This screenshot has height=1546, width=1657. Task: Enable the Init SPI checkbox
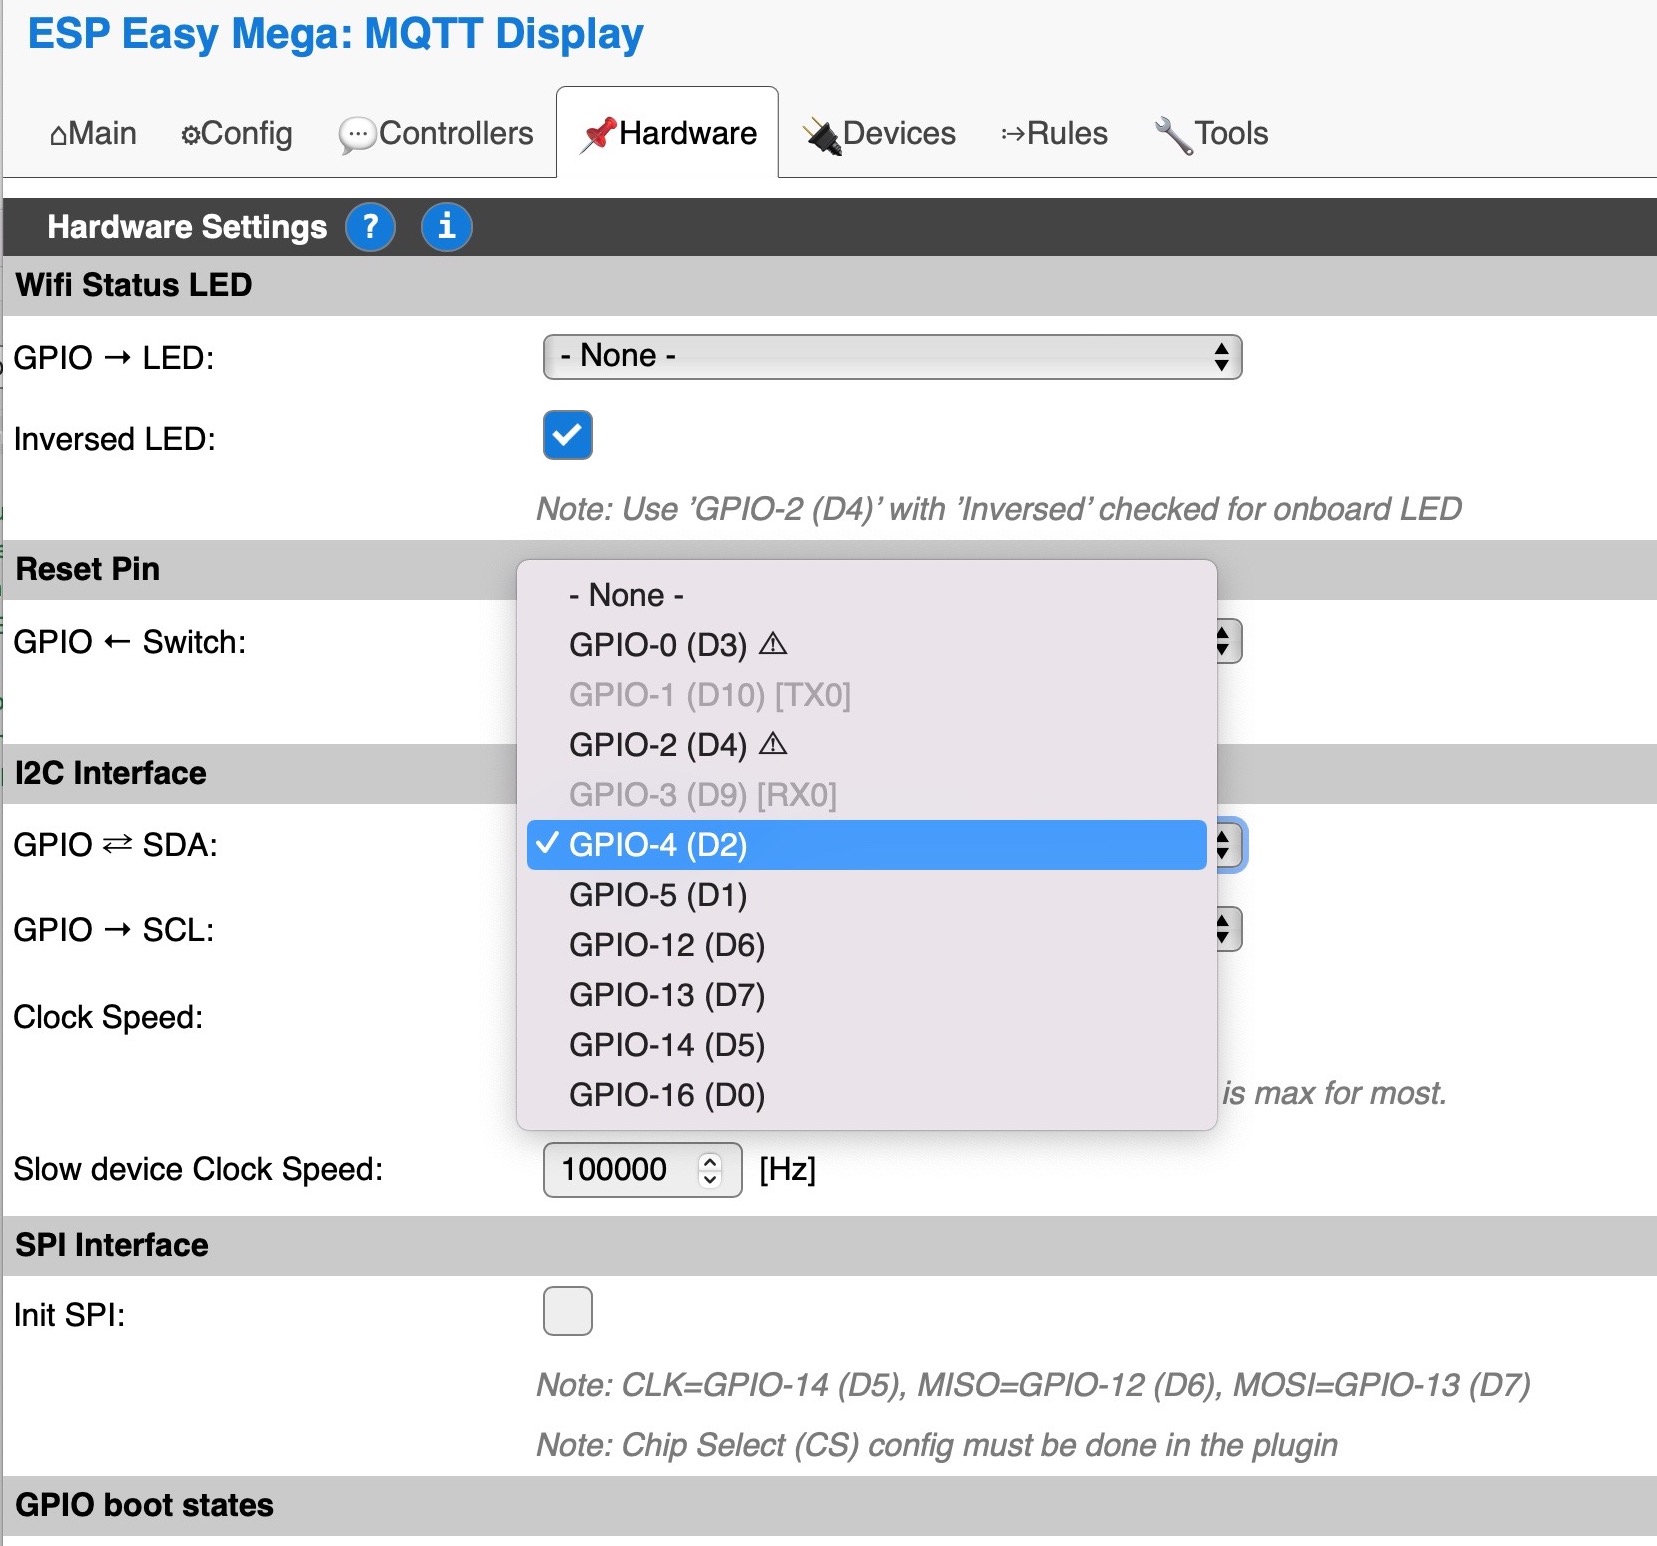(568, 1311)
